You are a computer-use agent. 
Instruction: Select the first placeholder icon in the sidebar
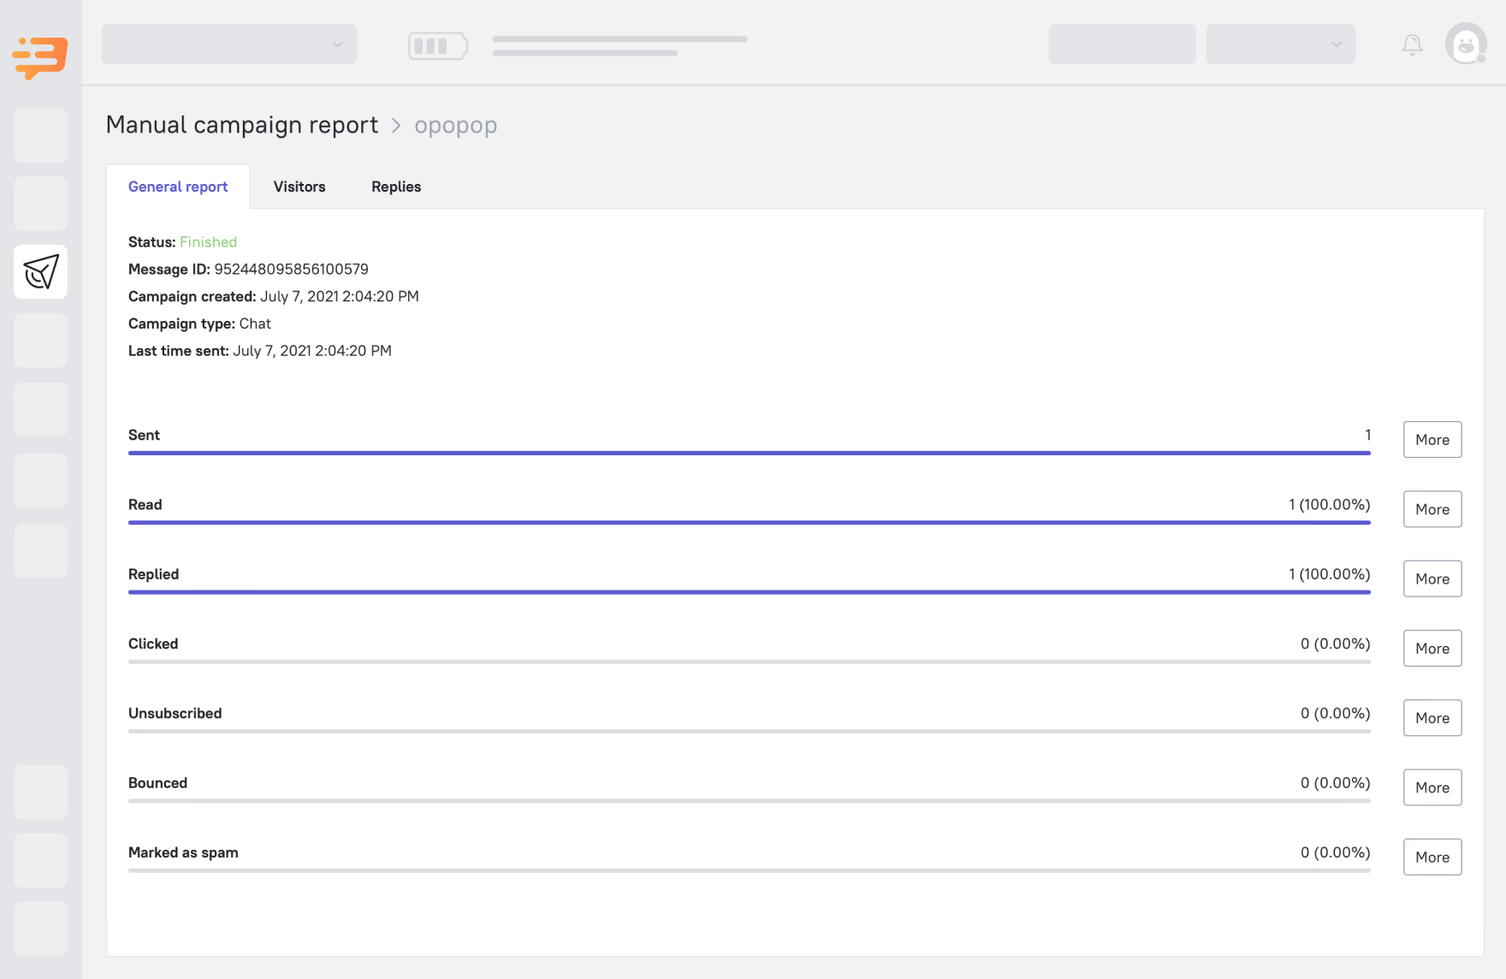click(40, 135)
